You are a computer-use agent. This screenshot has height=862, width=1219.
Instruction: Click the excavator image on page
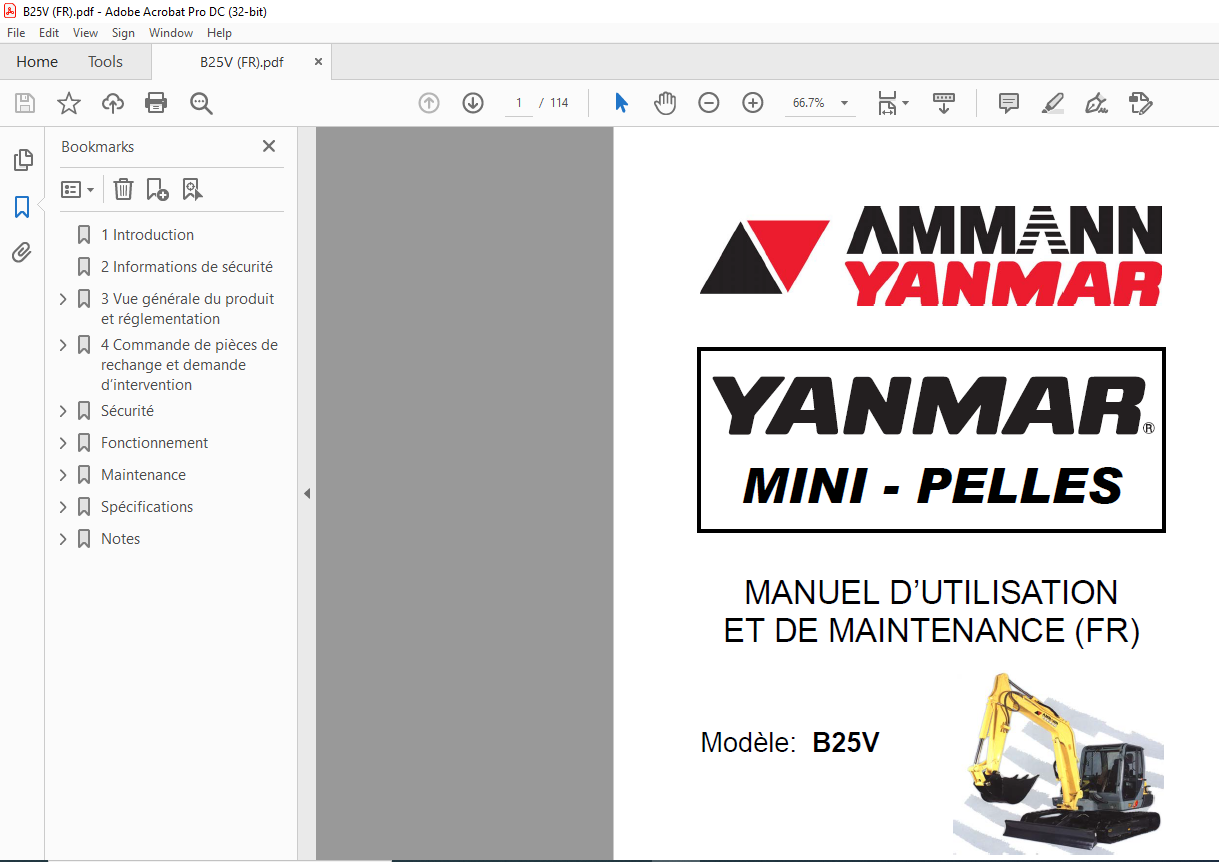click(x=1058, y=764)
